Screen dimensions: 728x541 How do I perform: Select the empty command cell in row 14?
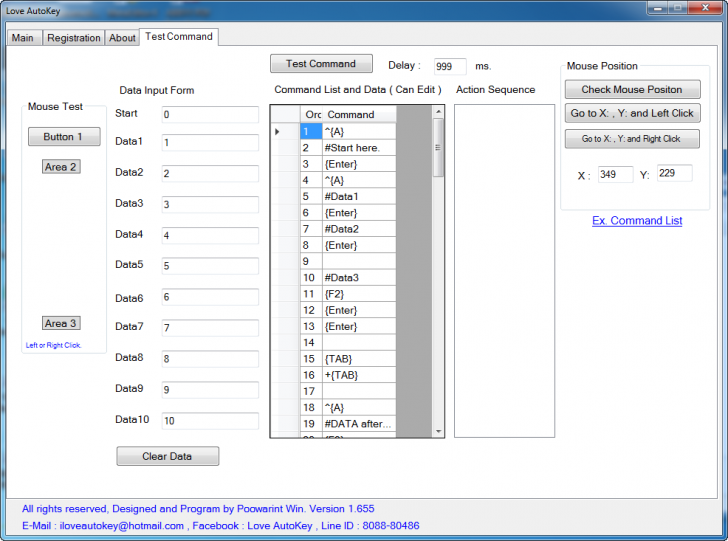[359, 343]
